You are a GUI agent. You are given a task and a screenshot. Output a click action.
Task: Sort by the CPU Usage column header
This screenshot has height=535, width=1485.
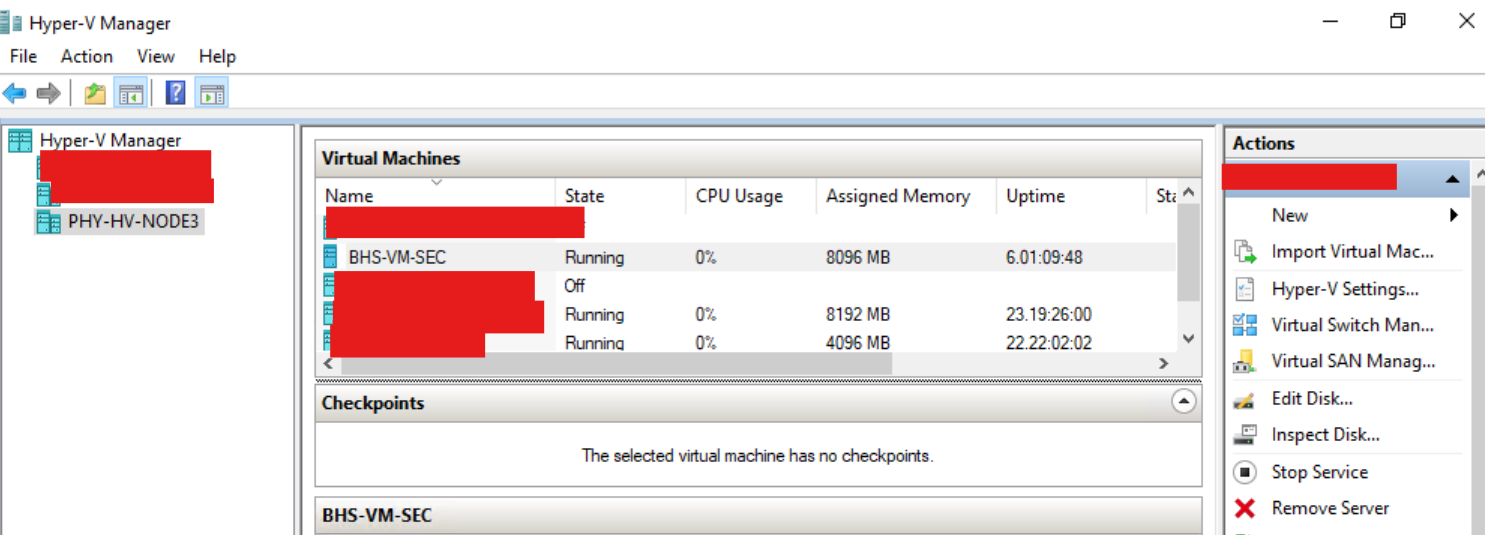[x=751, y=196]
